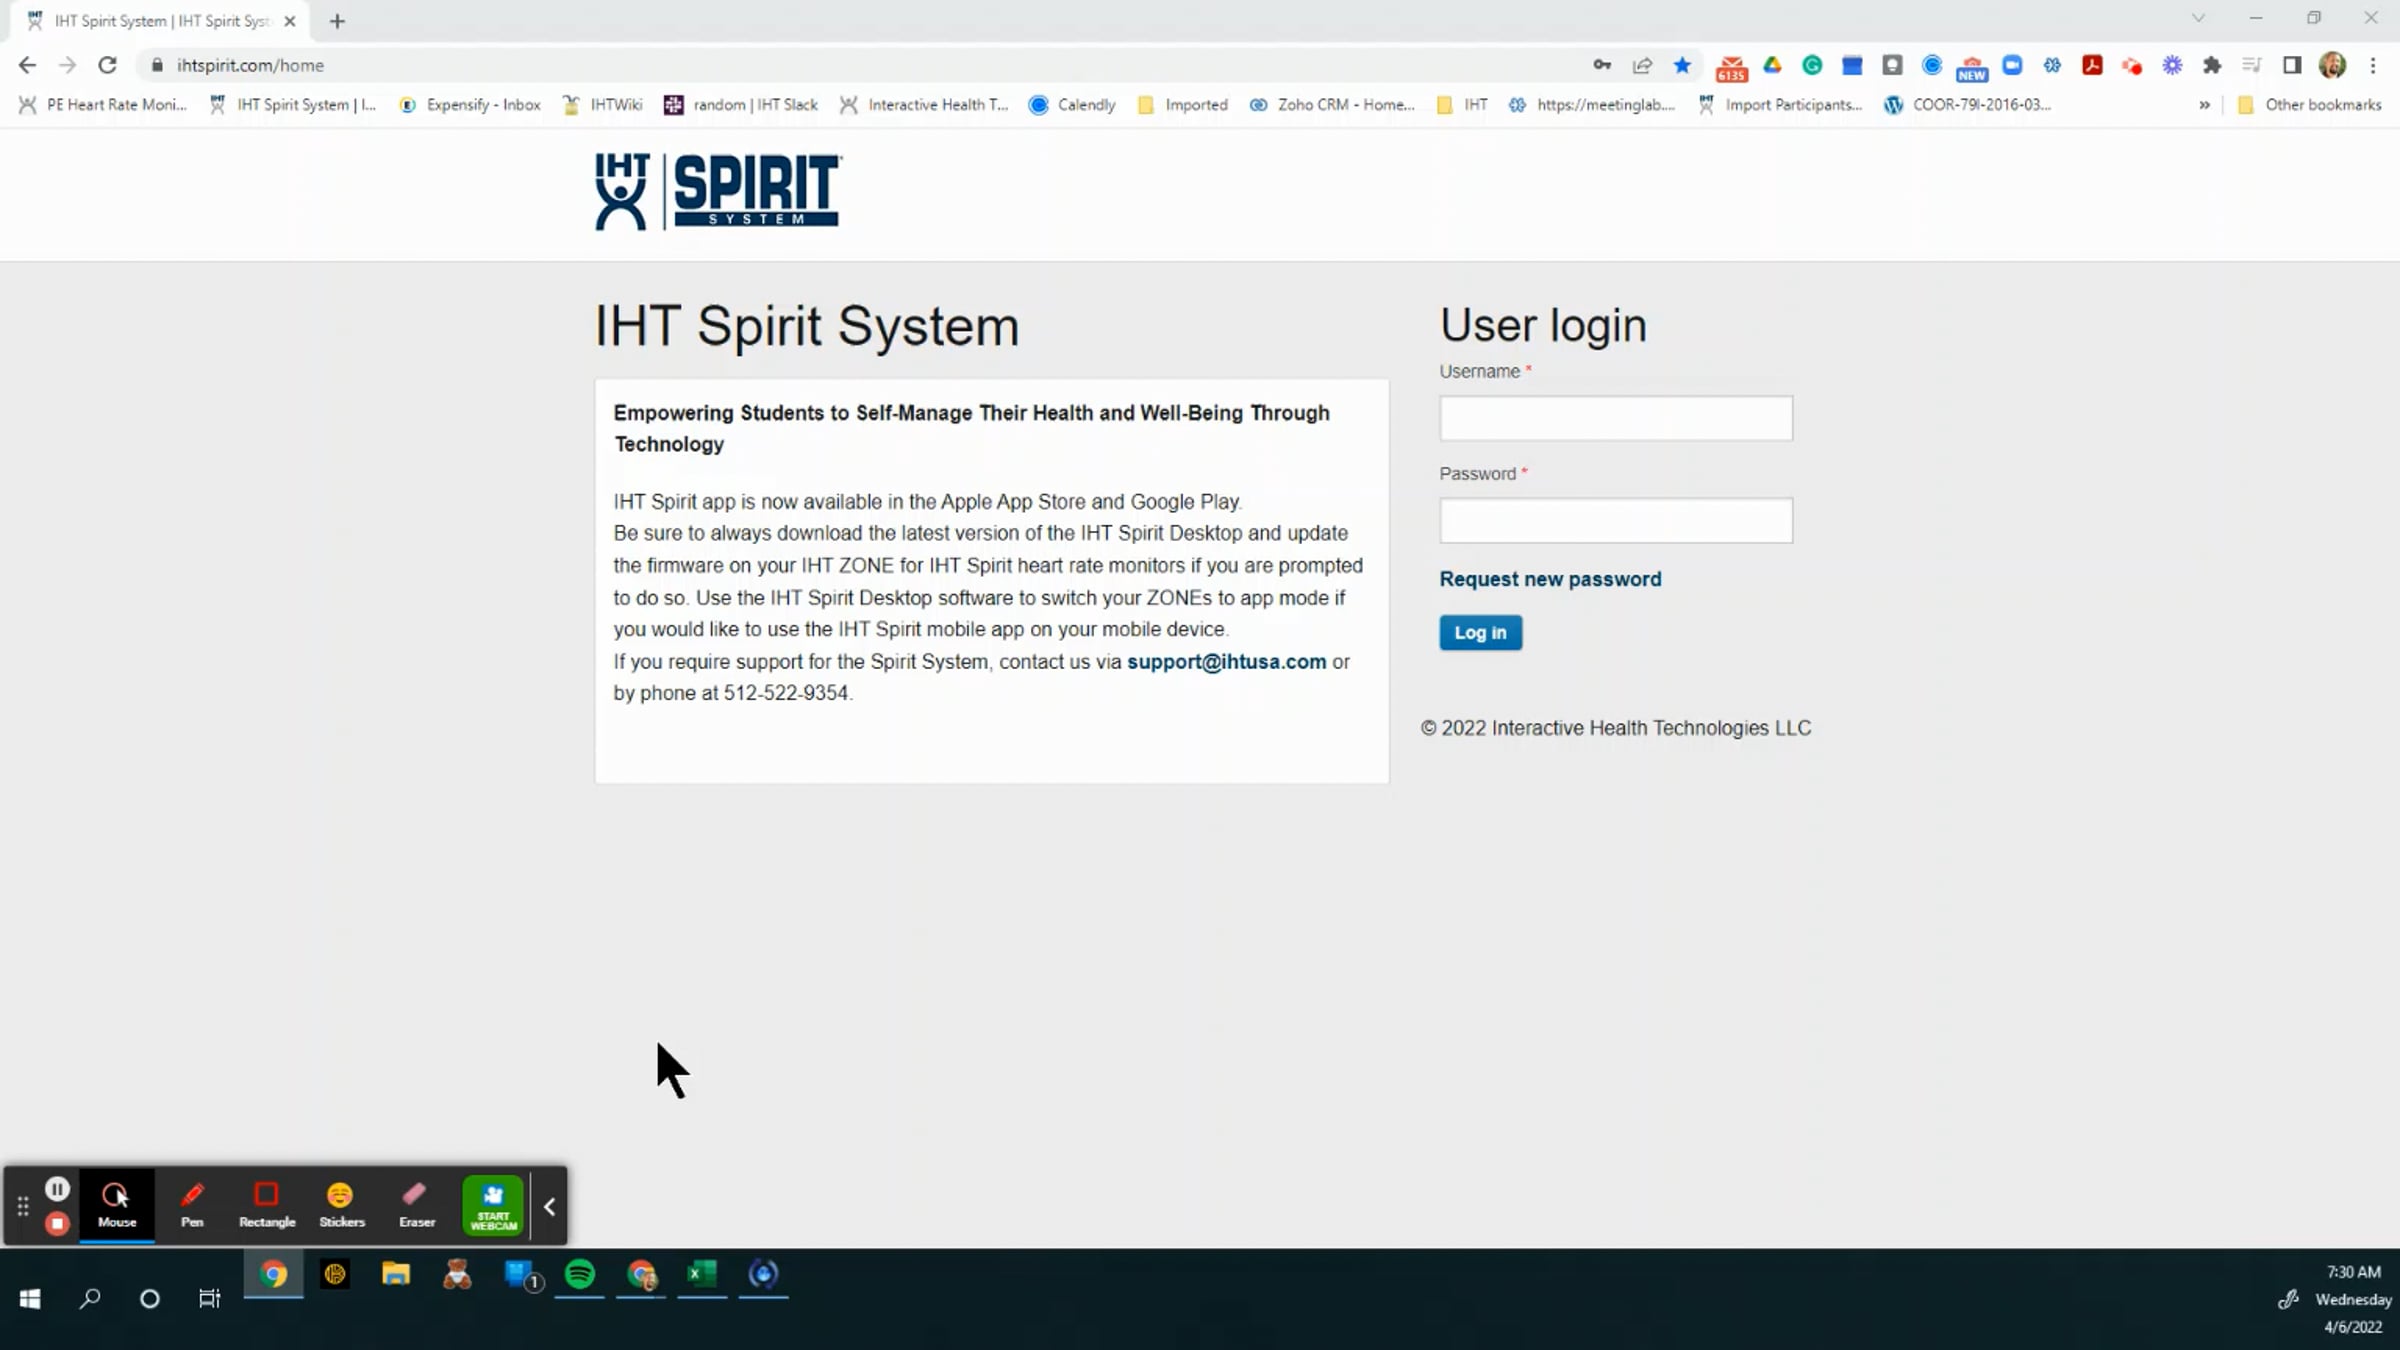Screen dimensions: 2400x1350
Task: Select the Pen annotation tool
Action: 192,1204
